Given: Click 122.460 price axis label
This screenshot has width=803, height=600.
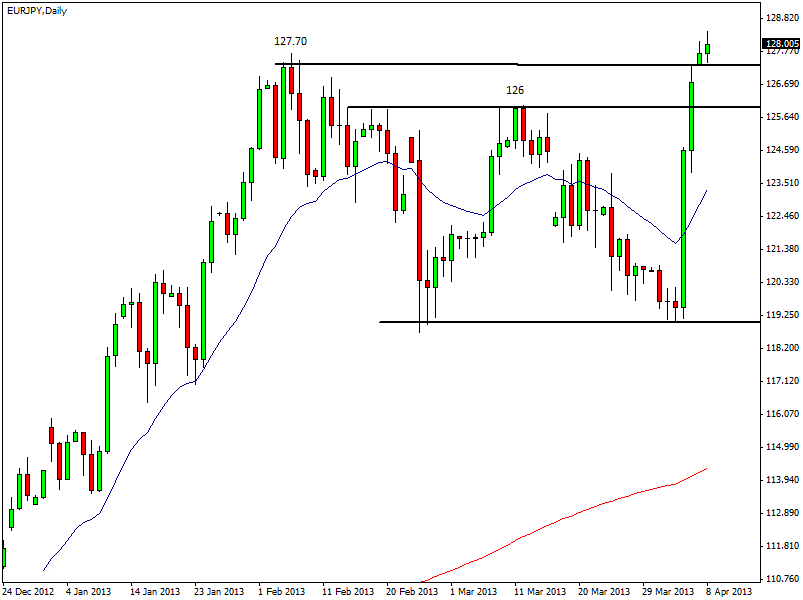Looking at the screenshot, I should pos(780,216).
